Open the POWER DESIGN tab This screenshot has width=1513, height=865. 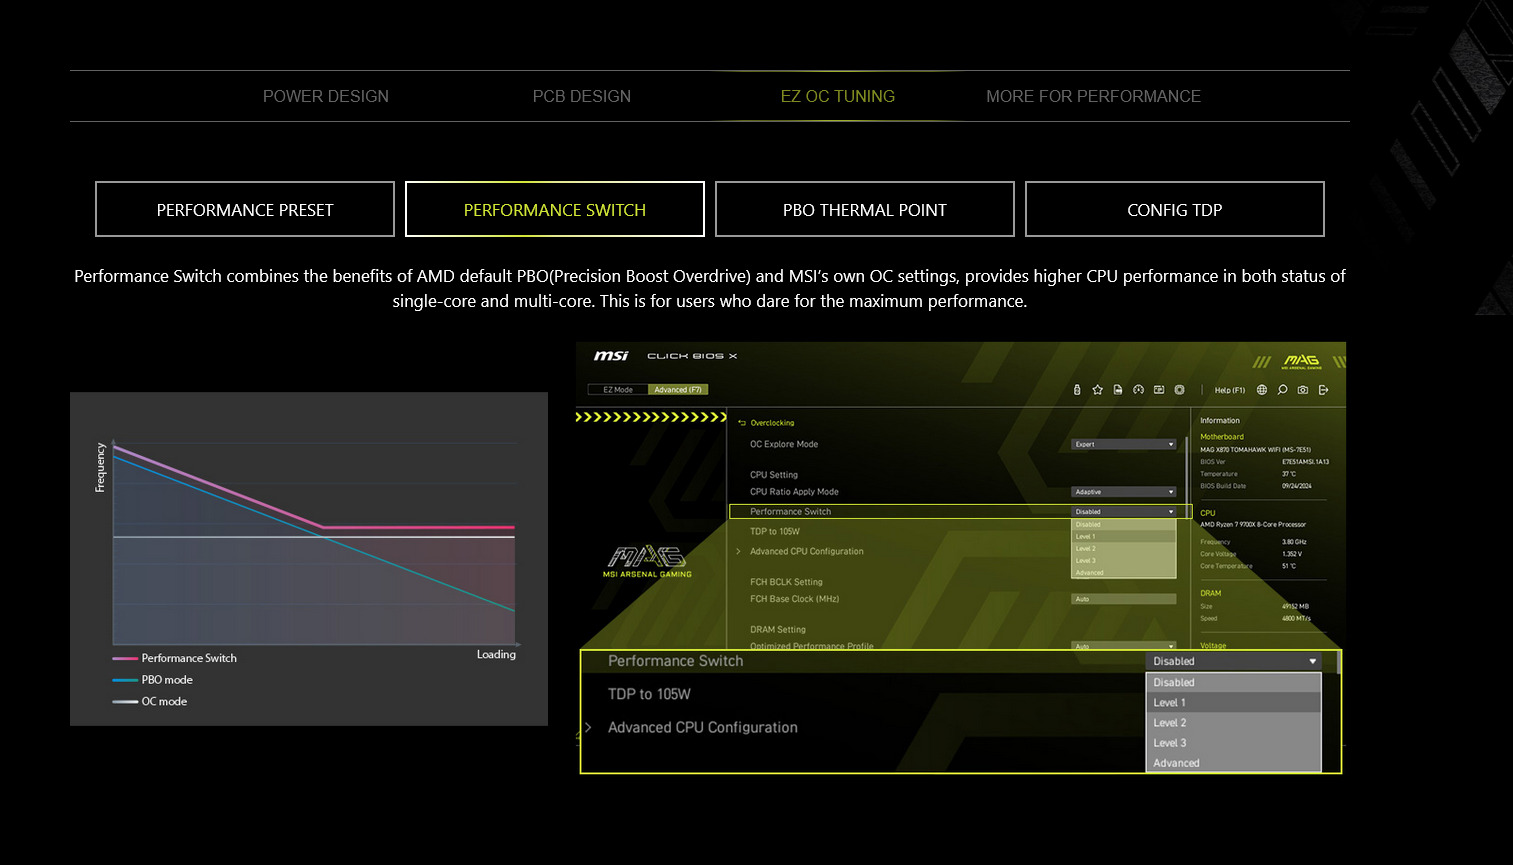[x=326, y=96]
